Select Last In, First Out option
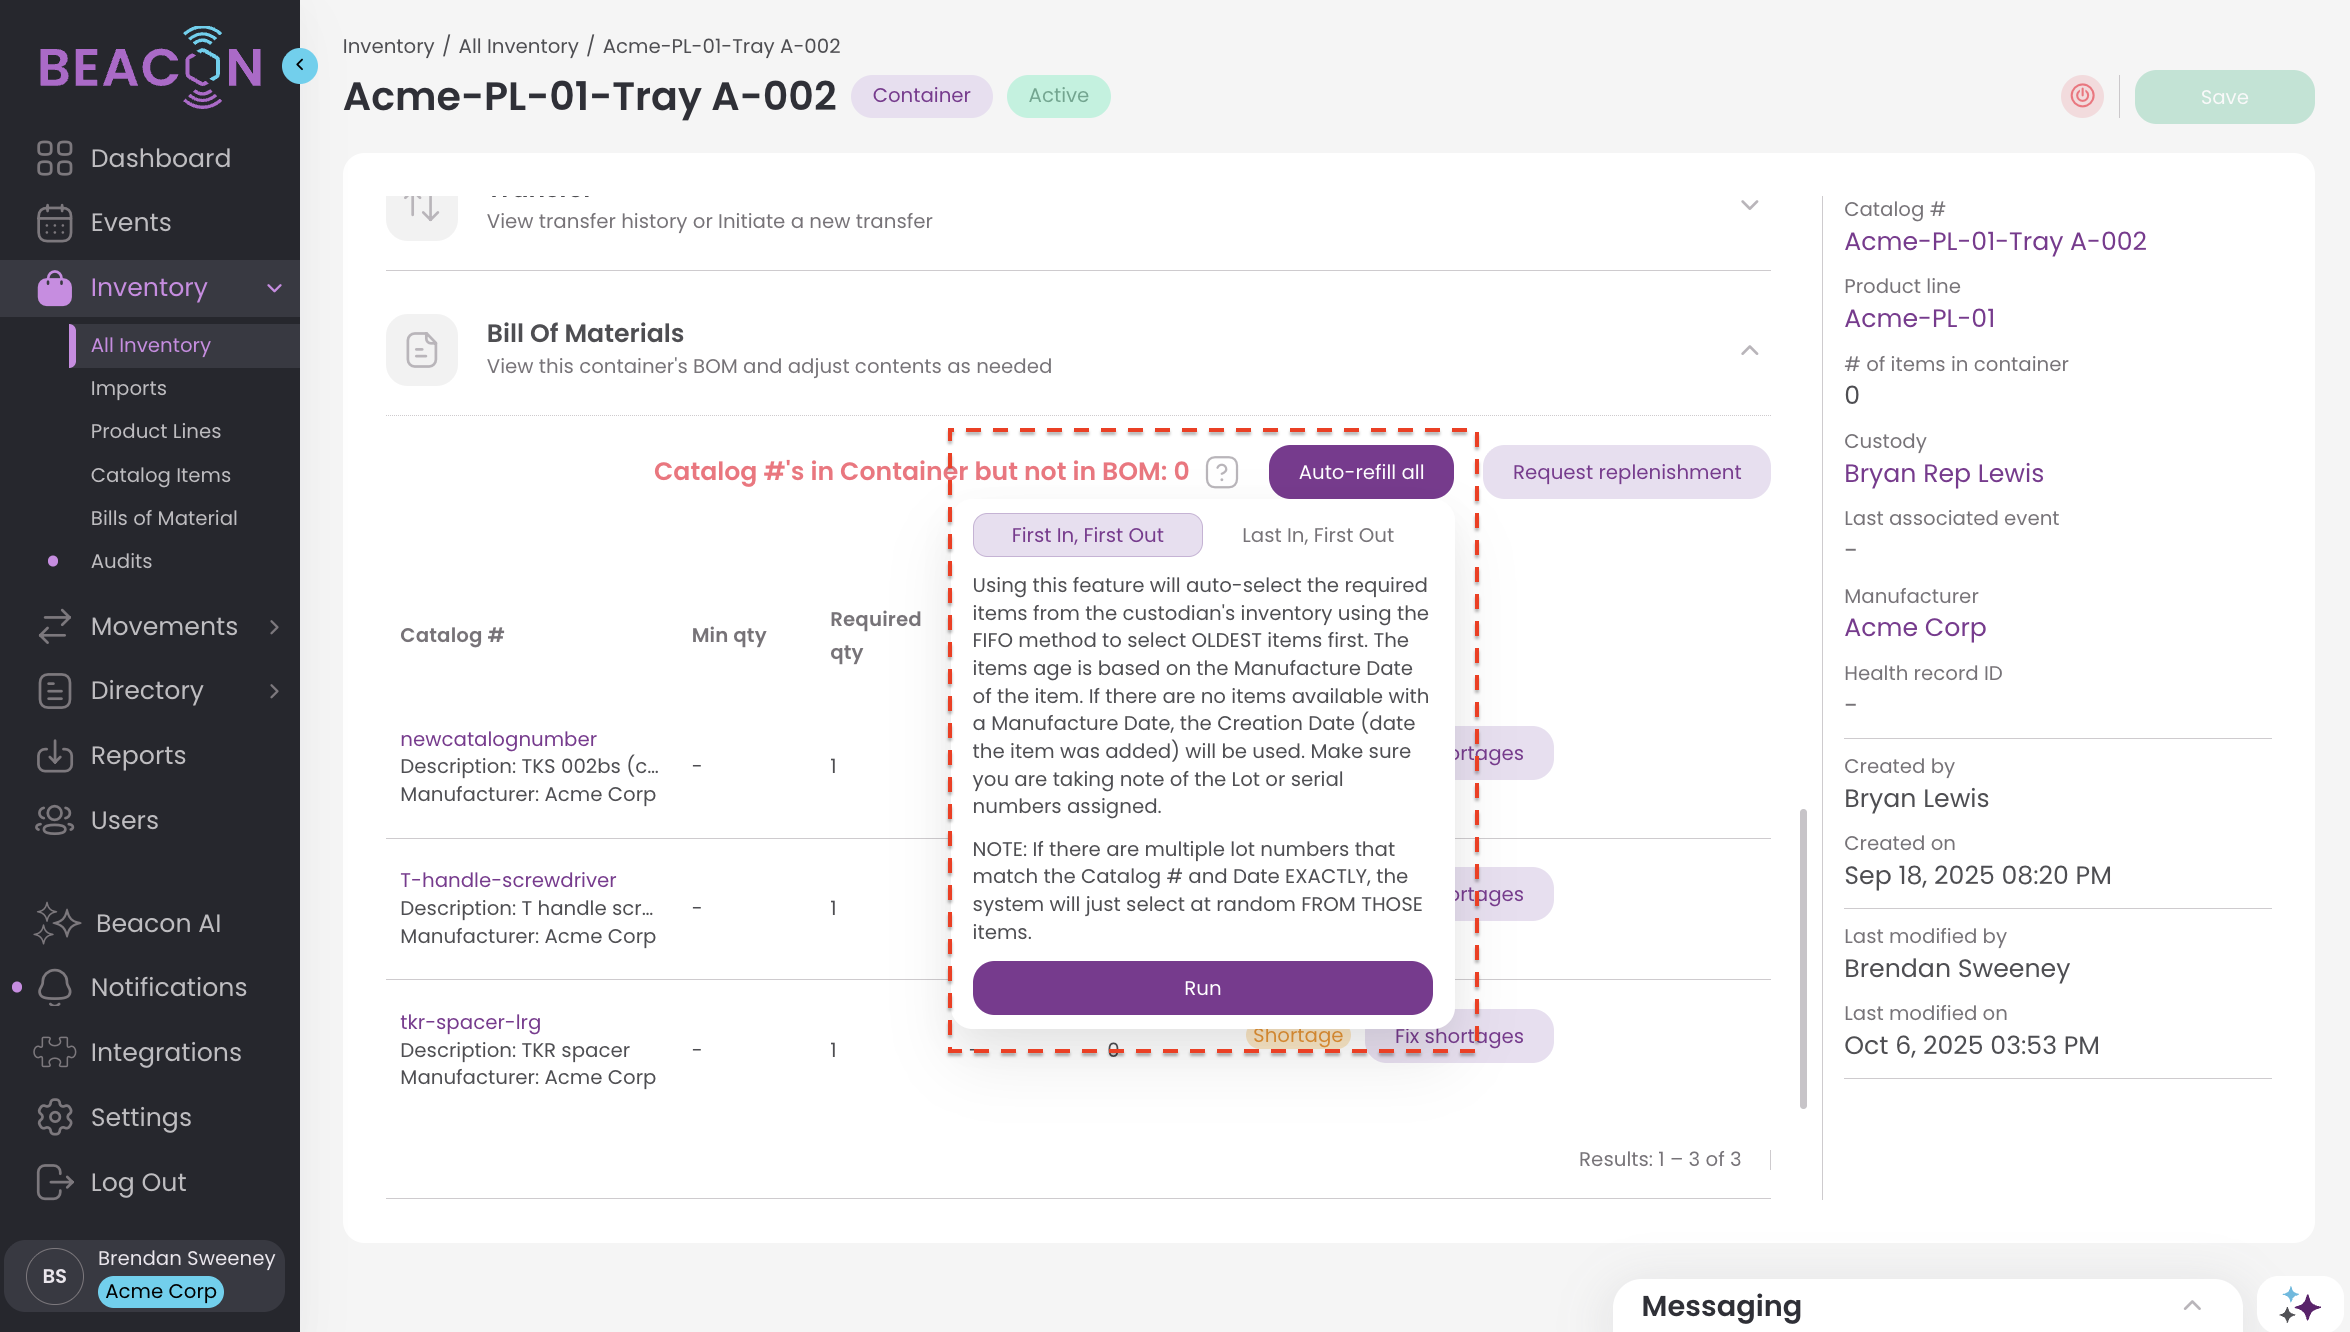Viewport: 2350px width, 1332px height. tap(1317, 535)
